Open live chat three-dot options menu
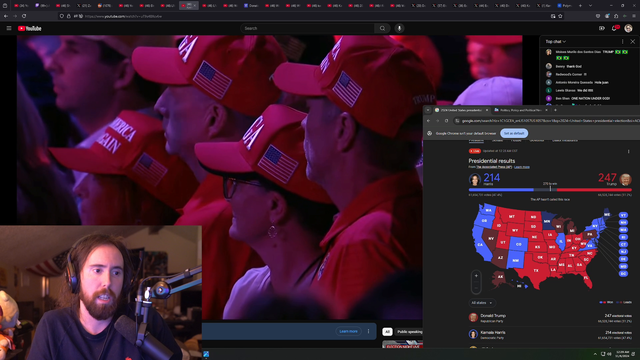 (x=622, y=42)
